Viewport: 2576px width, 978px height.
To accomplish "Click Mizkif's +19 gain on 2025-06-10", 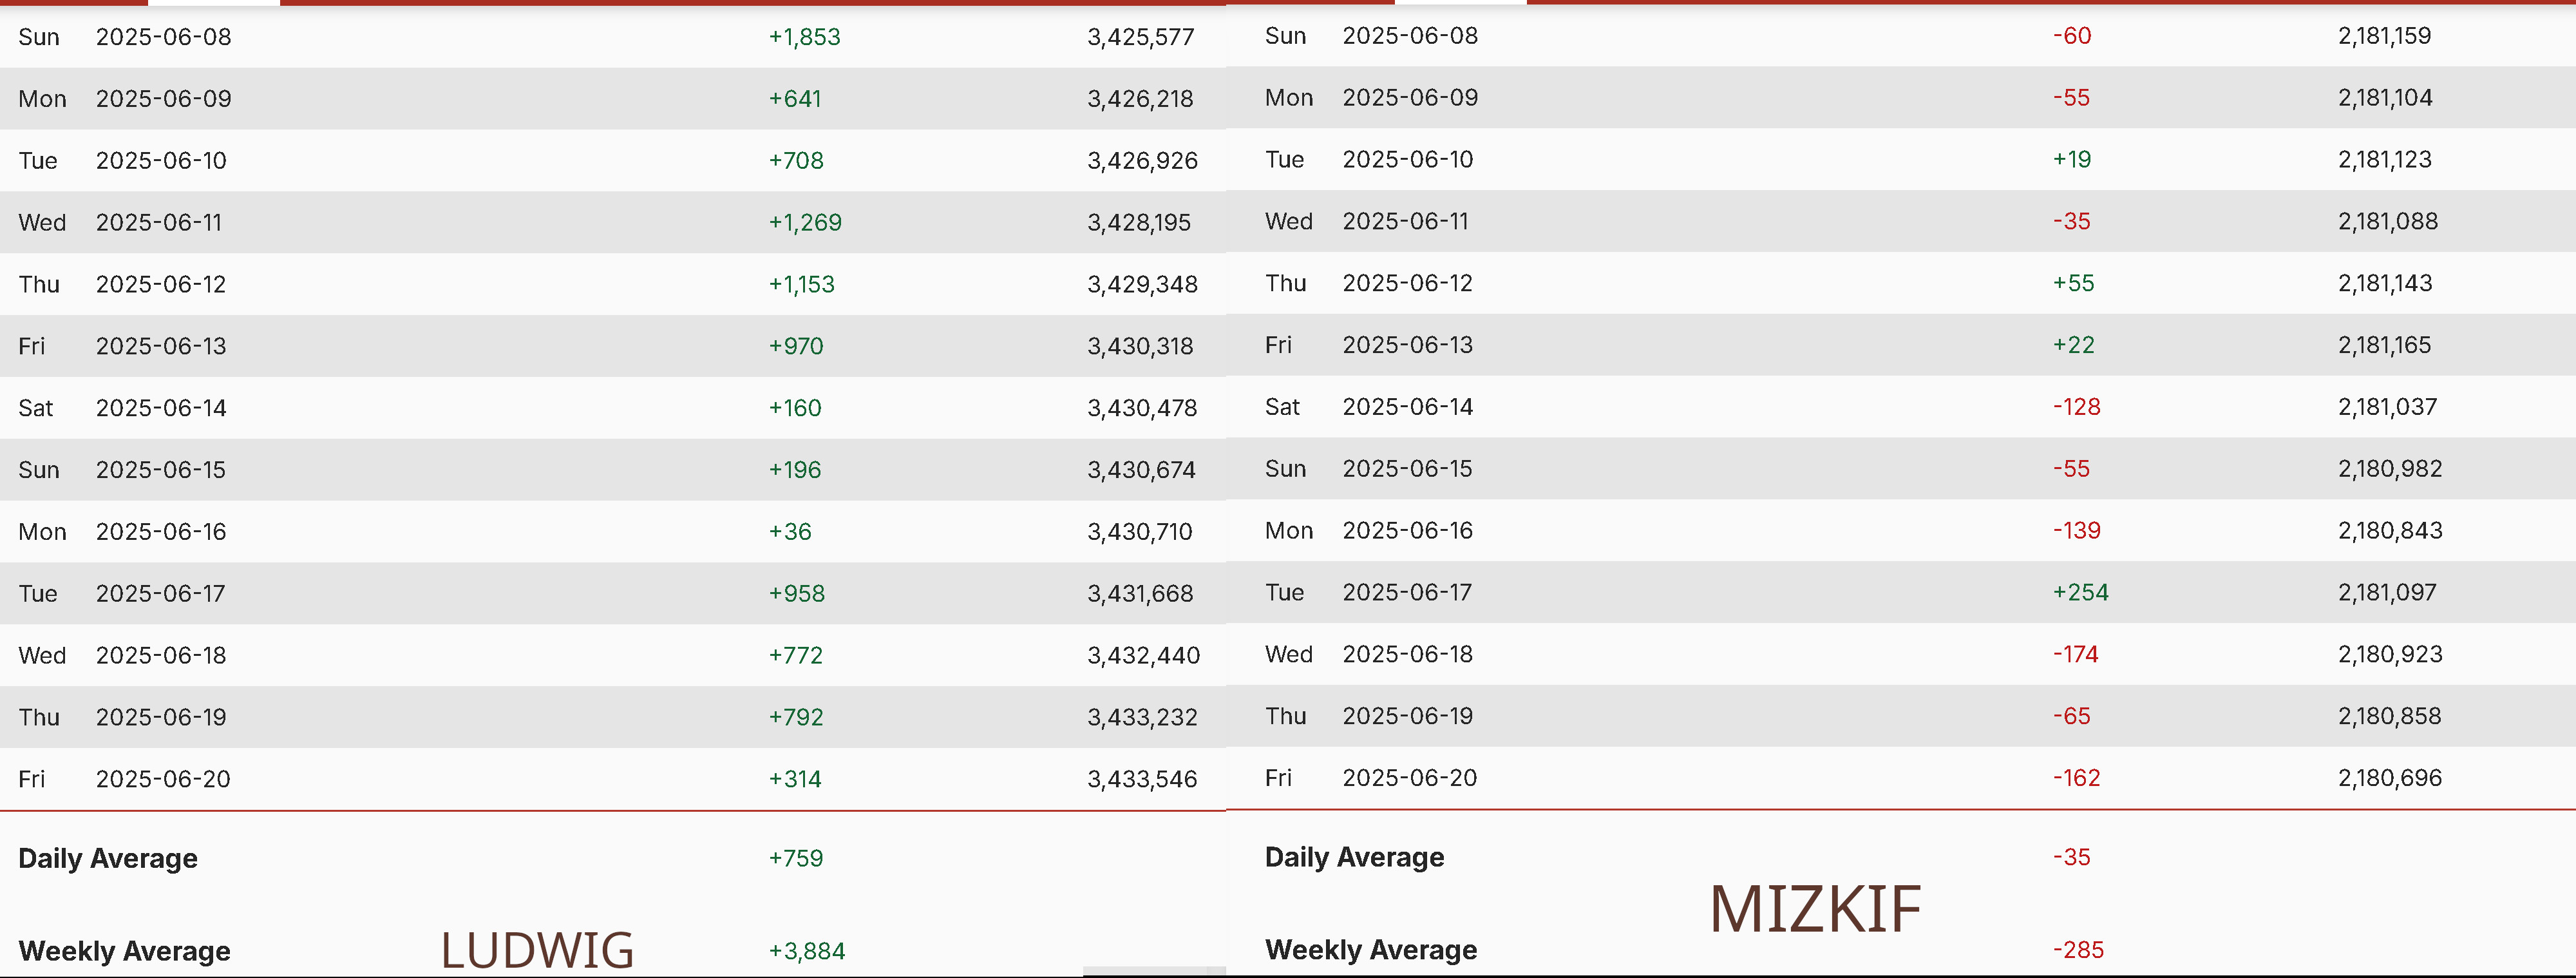I will point(2072,160).
